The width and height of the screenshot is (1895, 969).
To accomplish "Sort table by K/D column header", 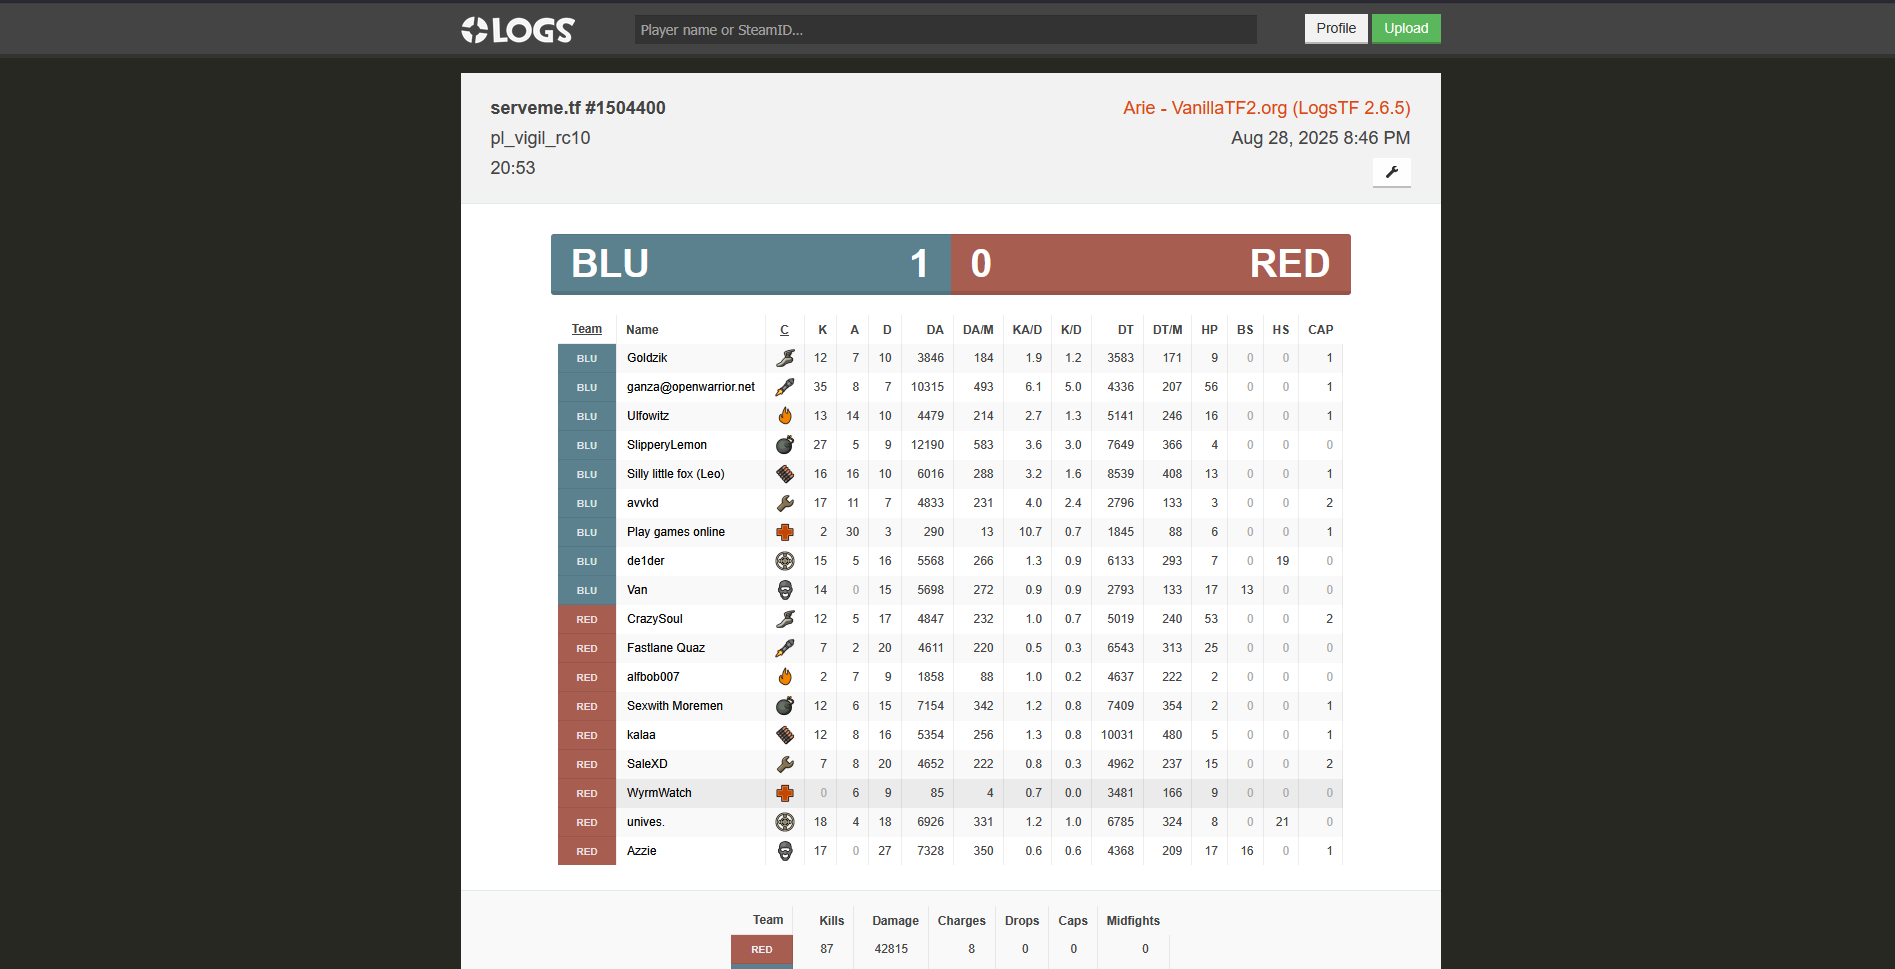I will (x=1070, y=329).
